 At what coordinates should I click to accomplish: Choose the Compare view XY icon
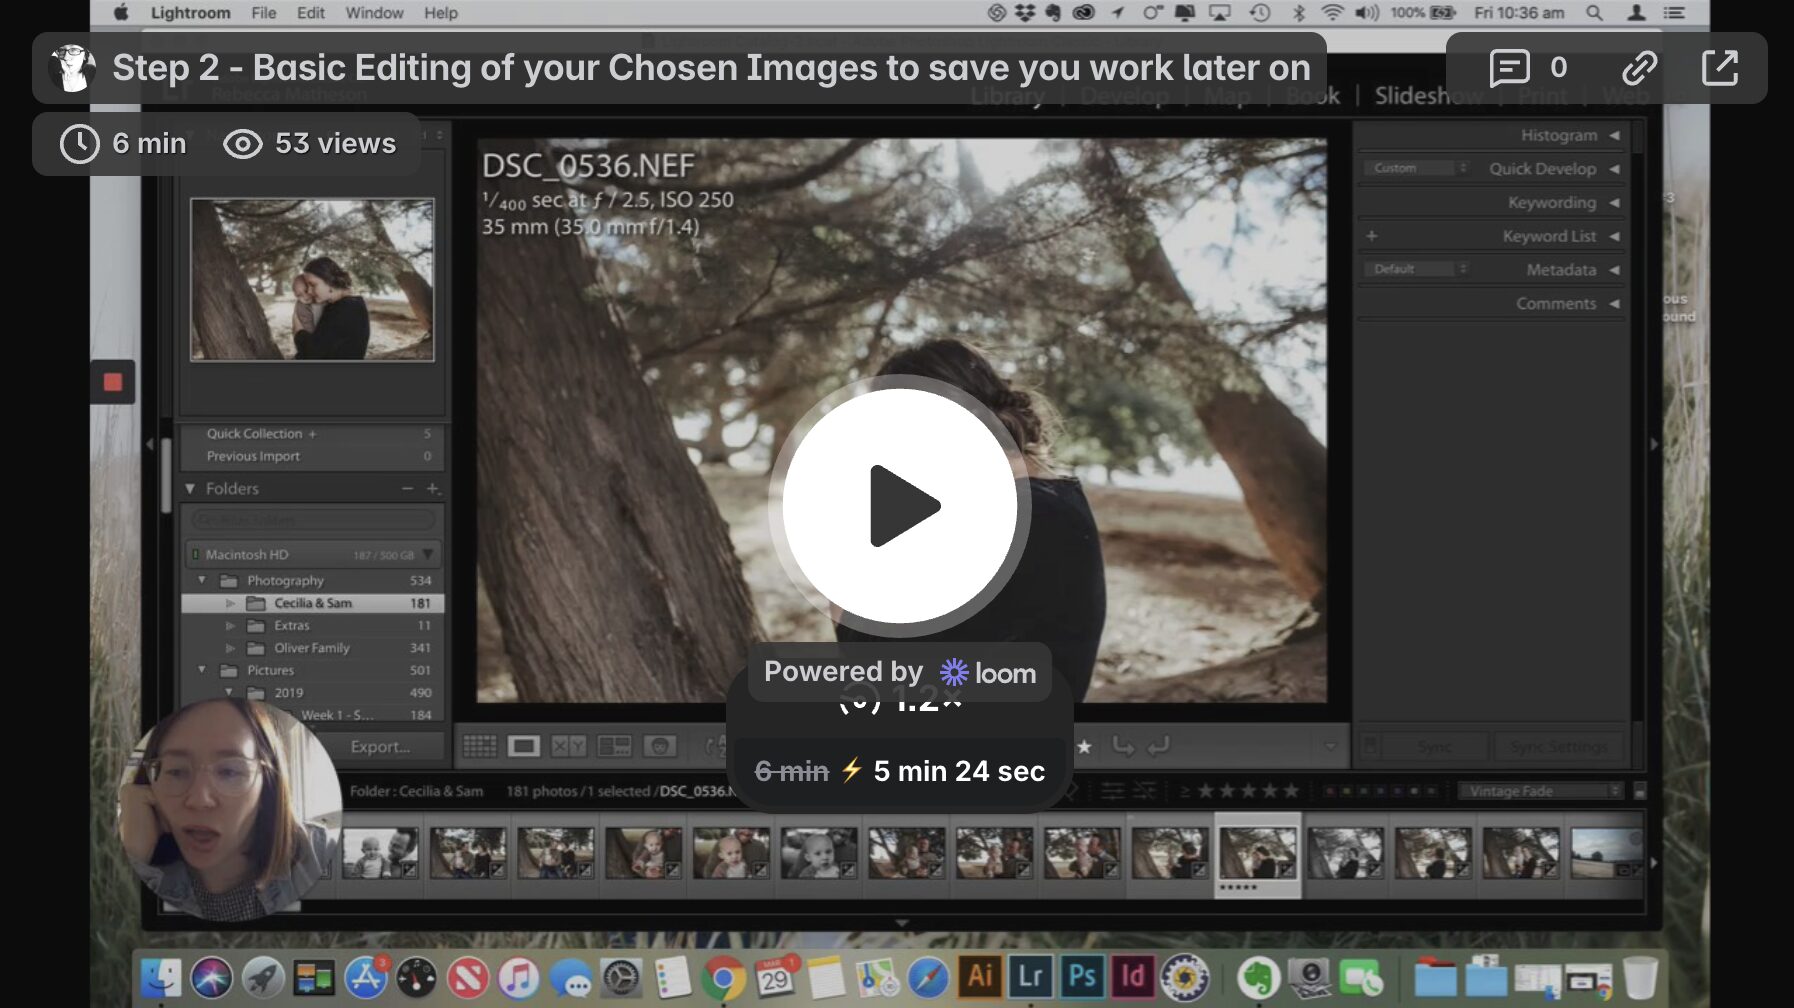pyautogui.click(x=568, y=746)
